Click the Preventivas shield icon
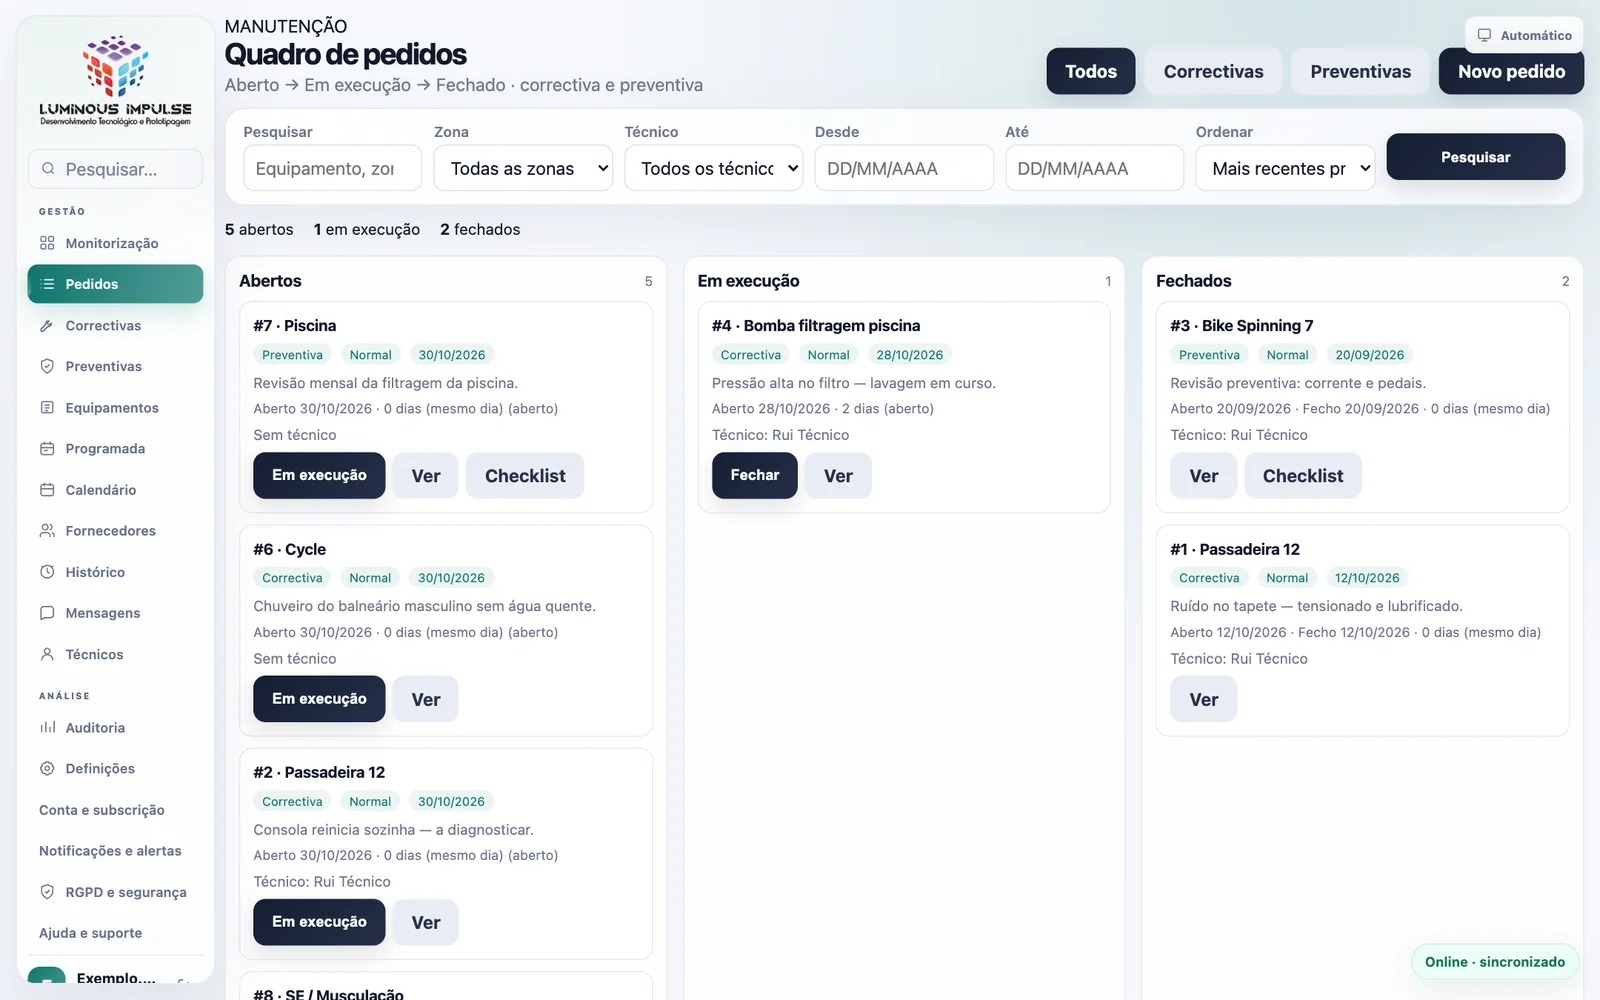1600x1000 pixels. click(x=47, y=367)
